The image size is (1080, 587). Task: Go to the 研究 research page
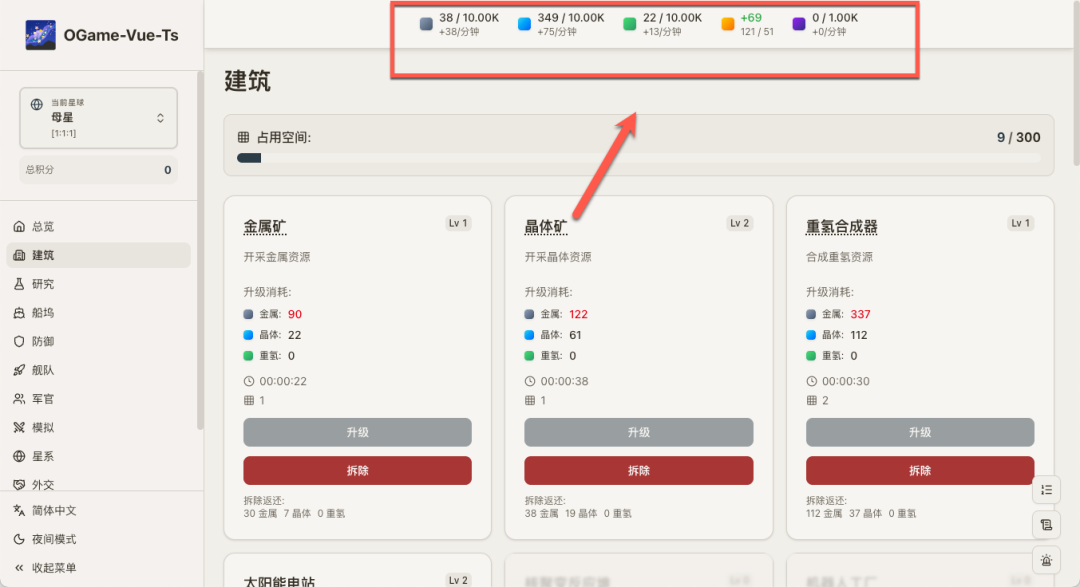click(98, 284)
